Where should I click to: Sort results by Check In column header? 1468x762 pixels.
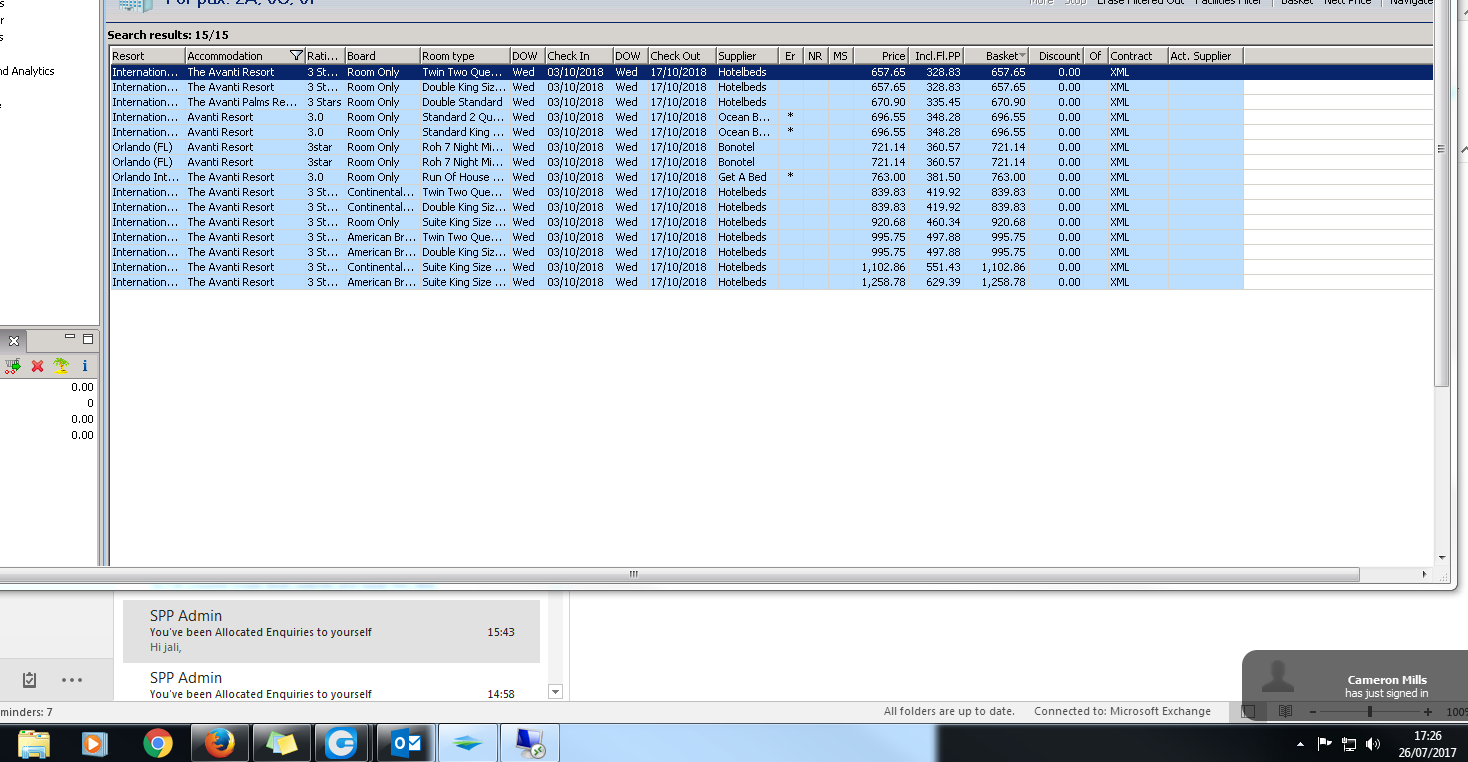coord(579,56)
